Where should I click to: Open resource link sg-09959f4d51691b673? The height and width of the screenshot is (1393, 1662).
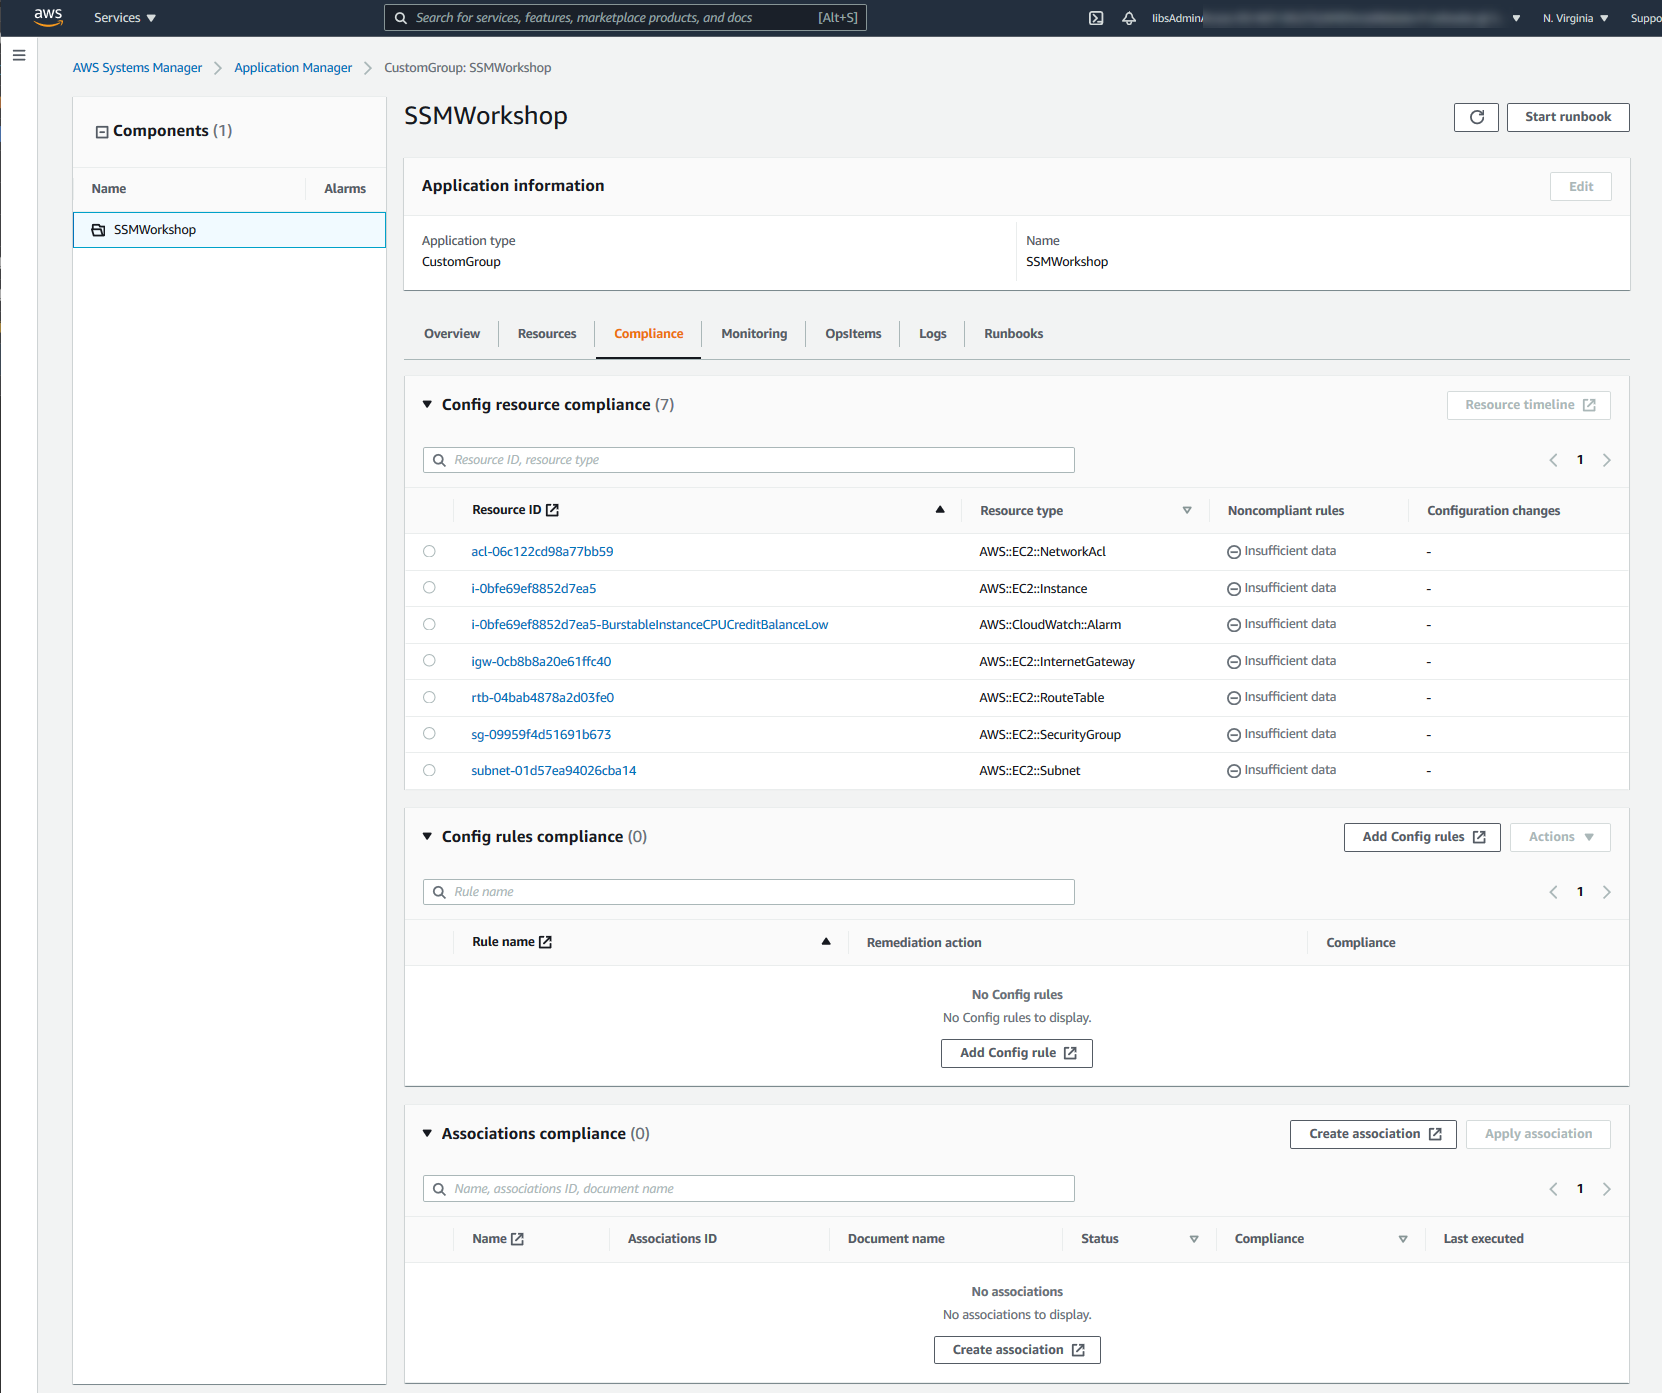tap(541, 735)
